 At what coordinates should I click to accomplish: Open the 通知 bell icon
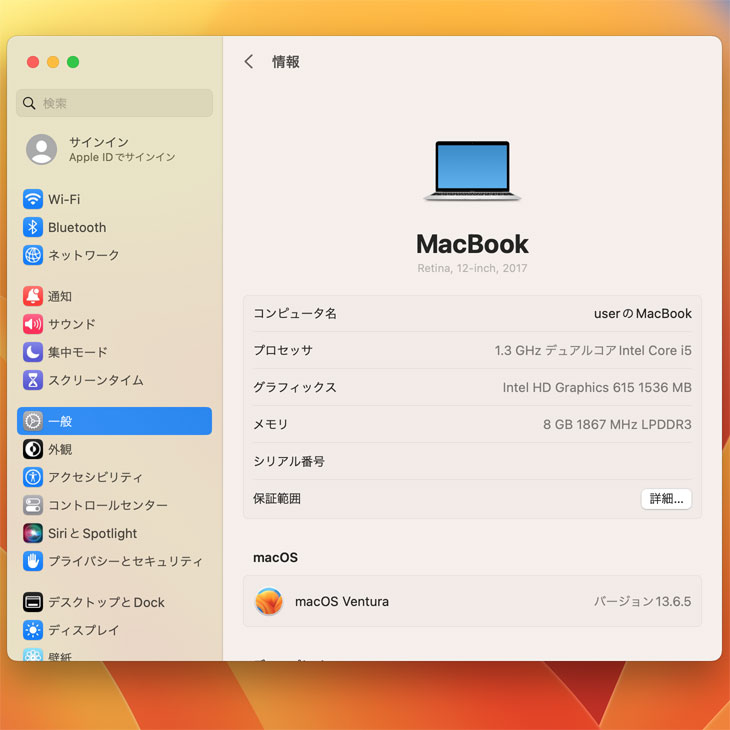pos(33,296)
